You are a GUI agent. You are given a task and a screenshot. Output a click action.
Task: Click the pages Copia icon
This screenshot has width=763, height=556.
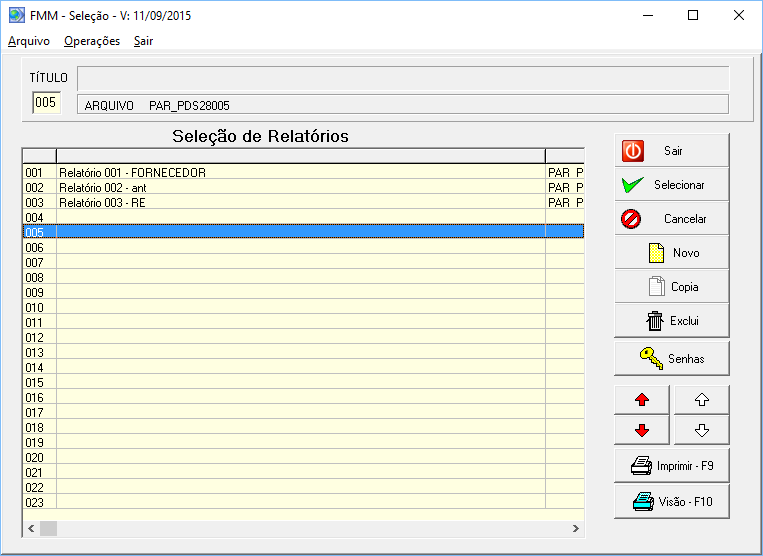(656, 286)
